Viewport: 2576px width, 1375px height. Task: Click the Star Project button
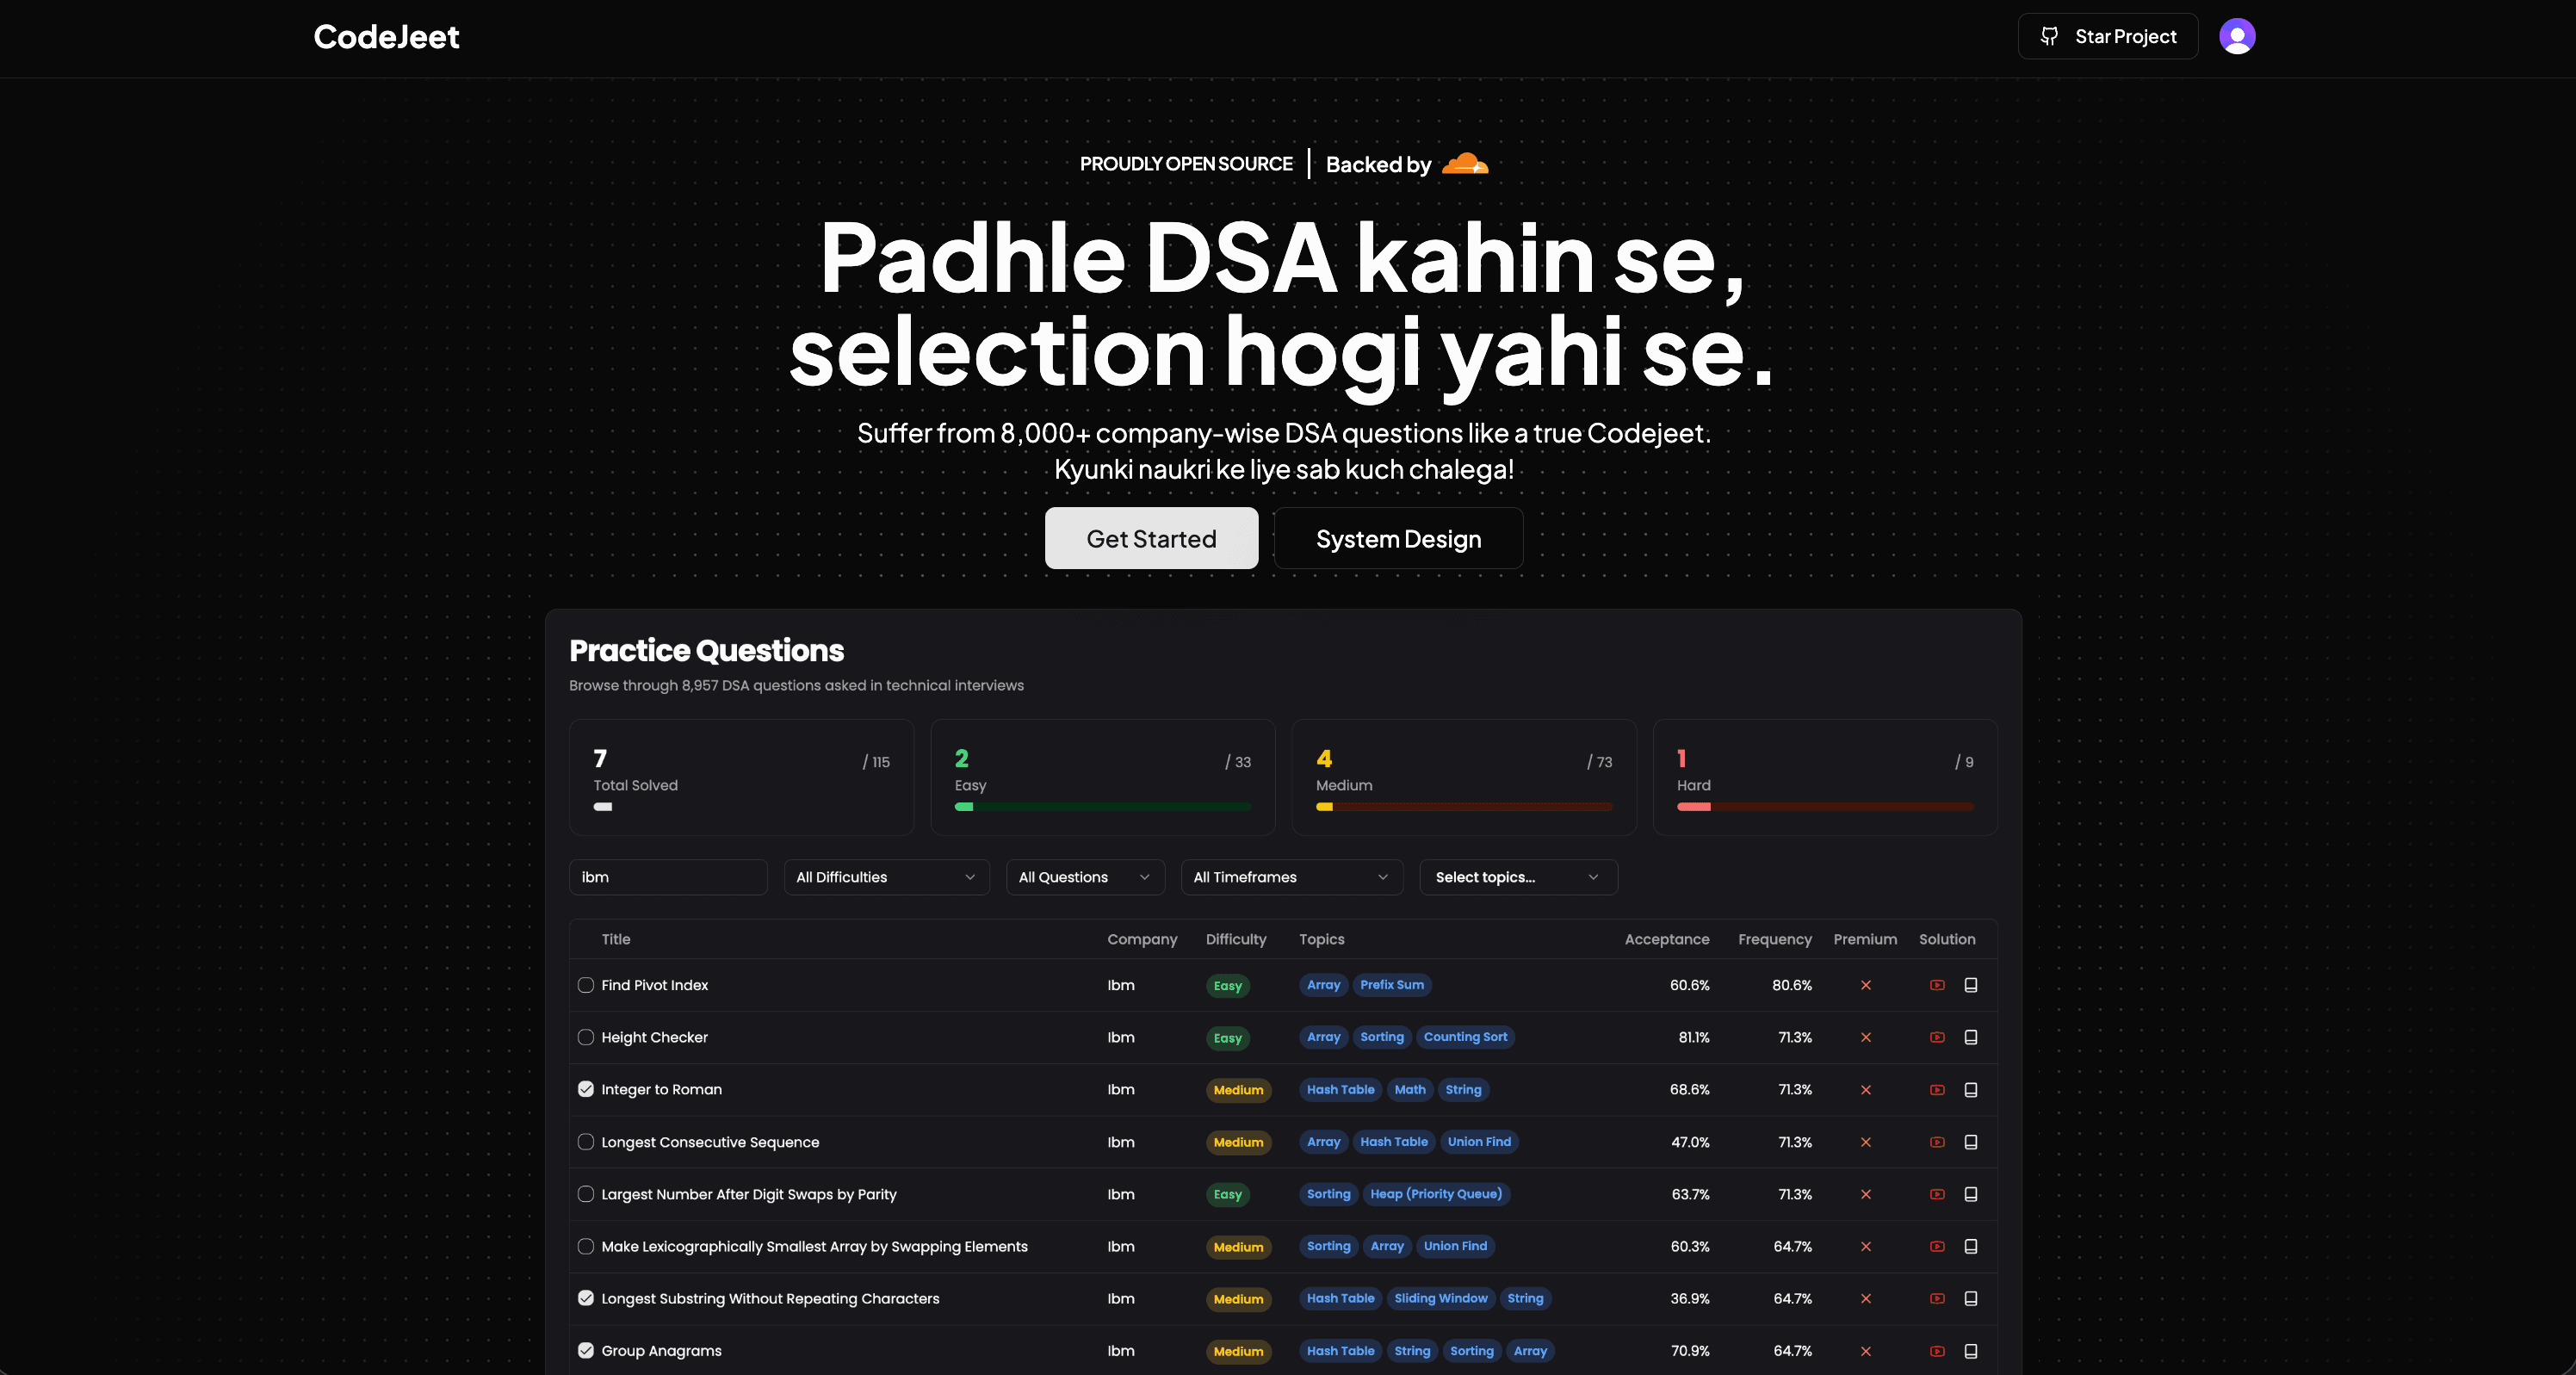(2107, 37)
